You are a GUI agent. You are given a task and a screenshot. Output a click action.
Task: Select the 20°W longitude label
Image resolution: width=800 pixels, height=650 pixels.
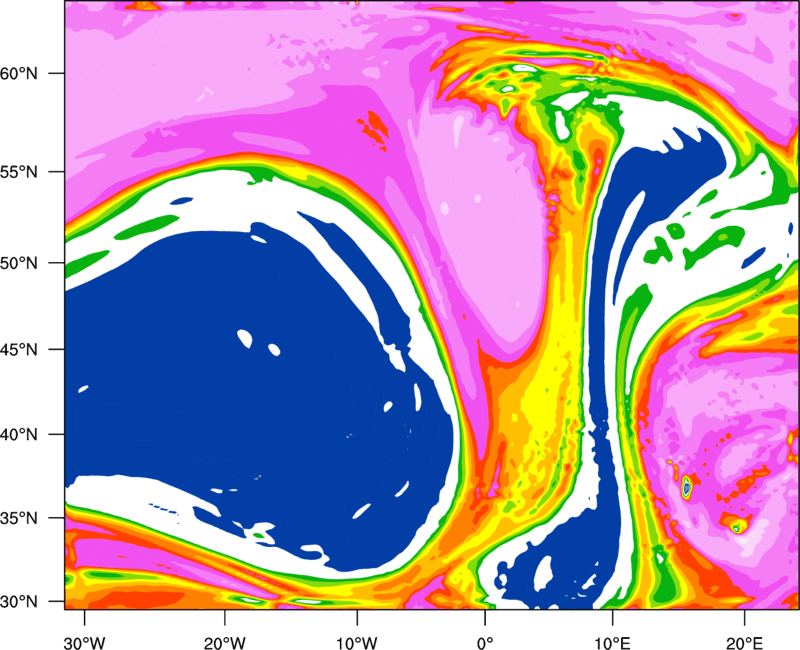coord(224,643)
